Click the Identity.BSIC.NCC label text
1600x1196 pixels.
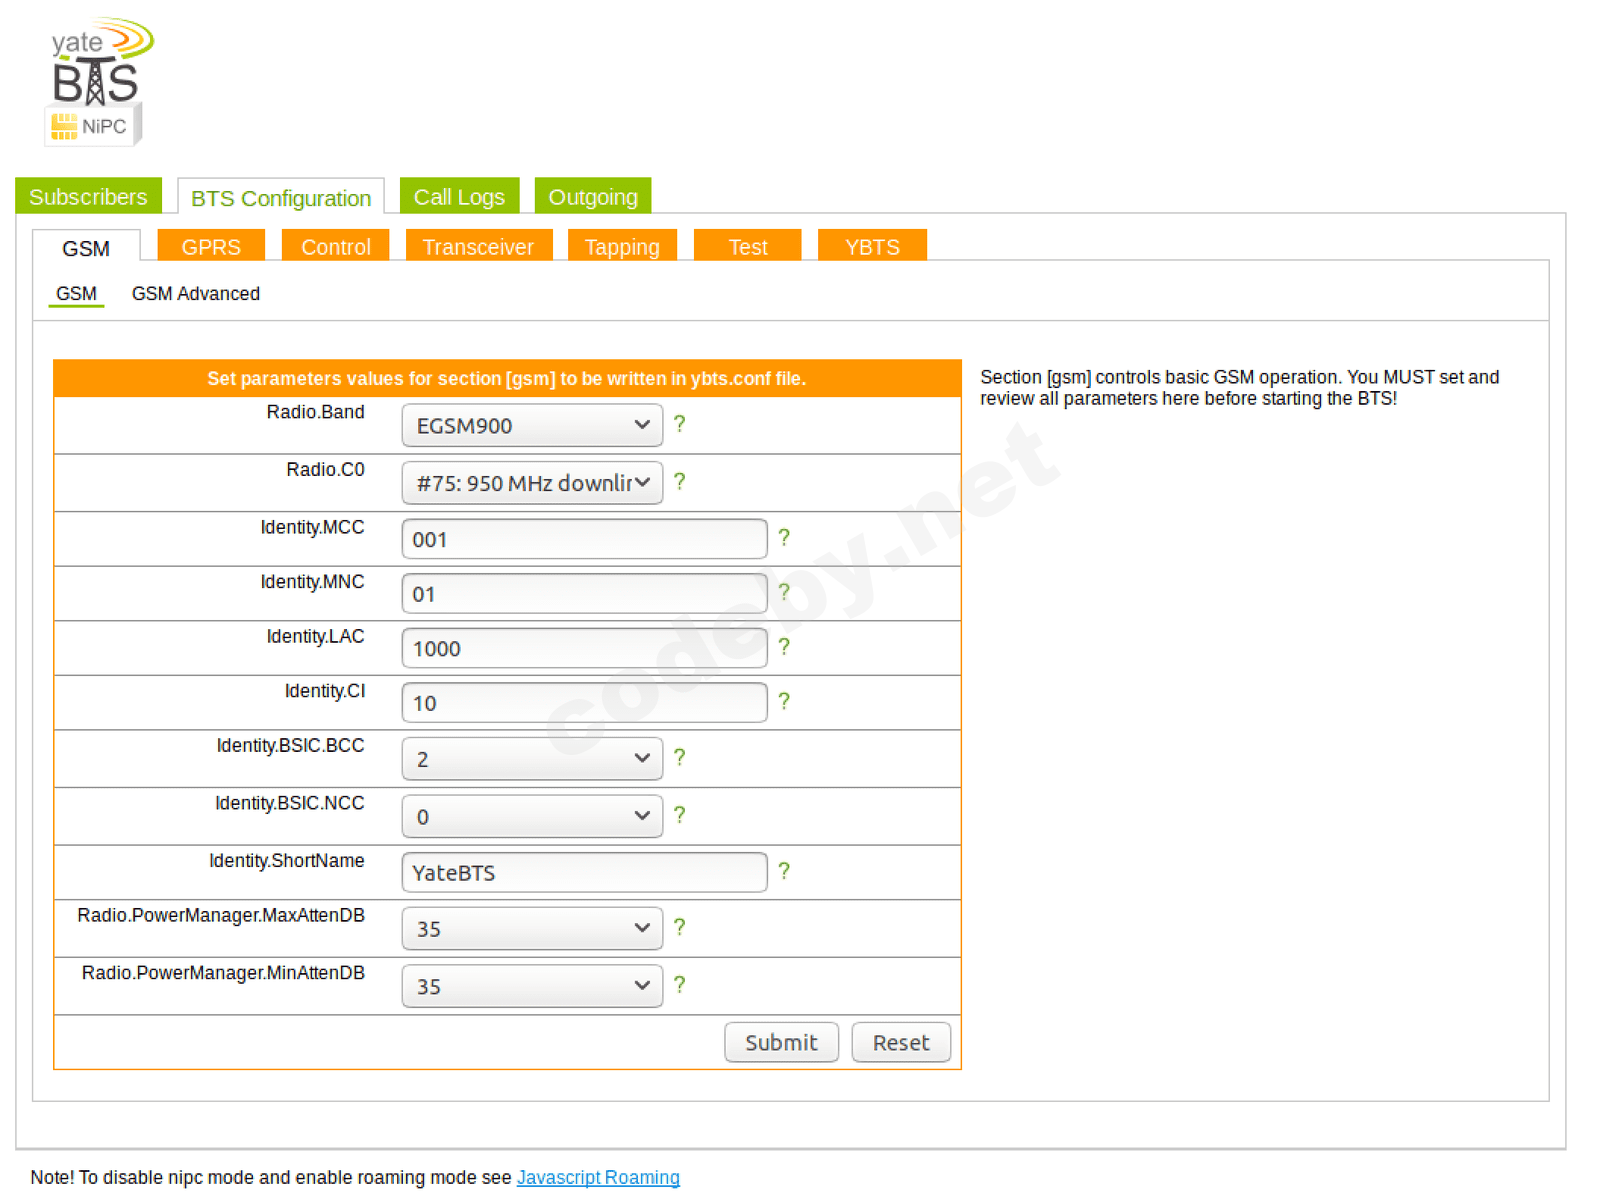coord(290,804)
